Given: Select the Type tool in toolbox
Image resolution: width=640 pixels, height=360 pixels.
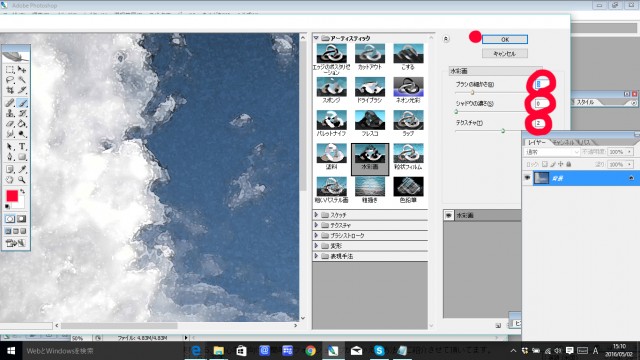Looking at the screenshot, I should 22,147.
